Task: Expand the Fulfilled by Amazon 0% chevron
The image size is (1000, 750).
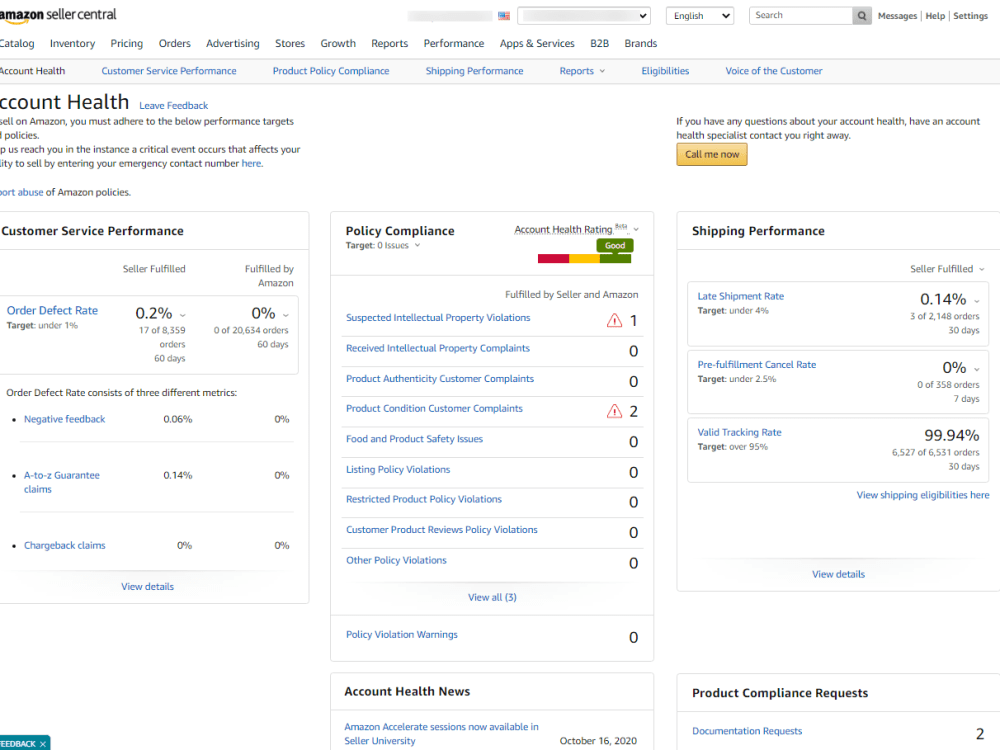Action: tap(286, 315)
